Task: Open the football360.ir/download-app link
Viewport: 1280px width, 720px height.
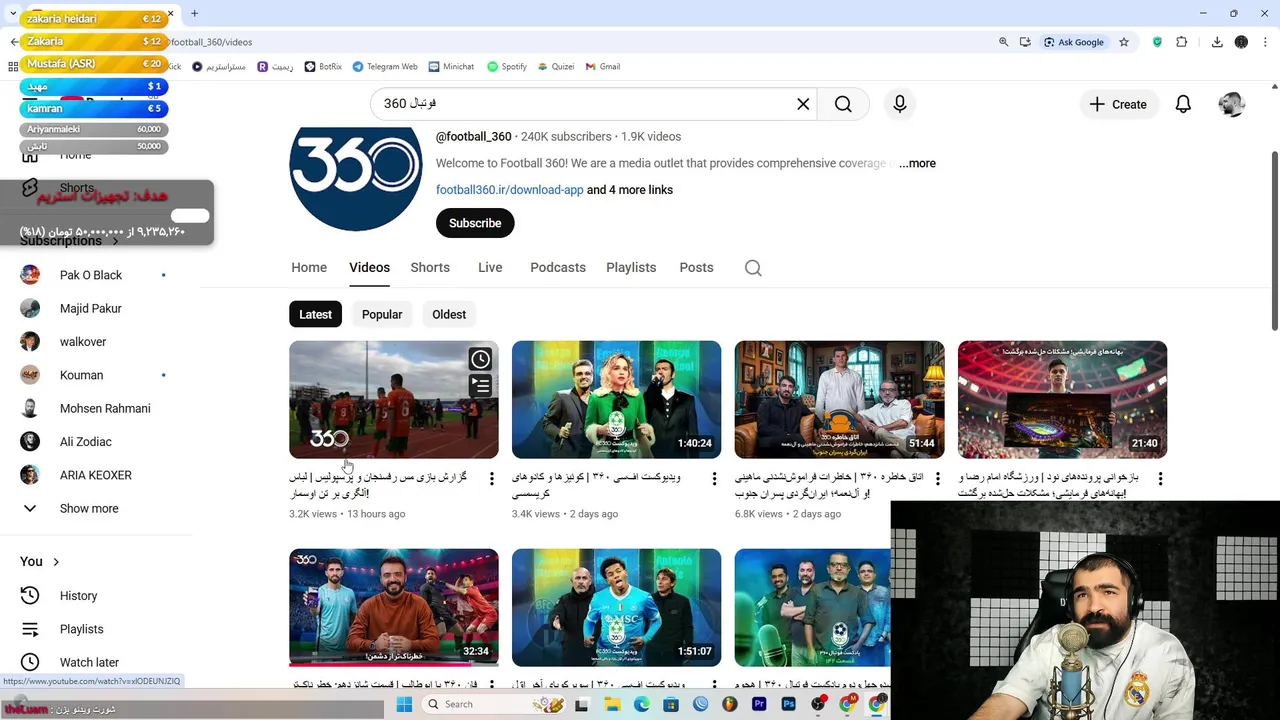Action: coord(509,190)
